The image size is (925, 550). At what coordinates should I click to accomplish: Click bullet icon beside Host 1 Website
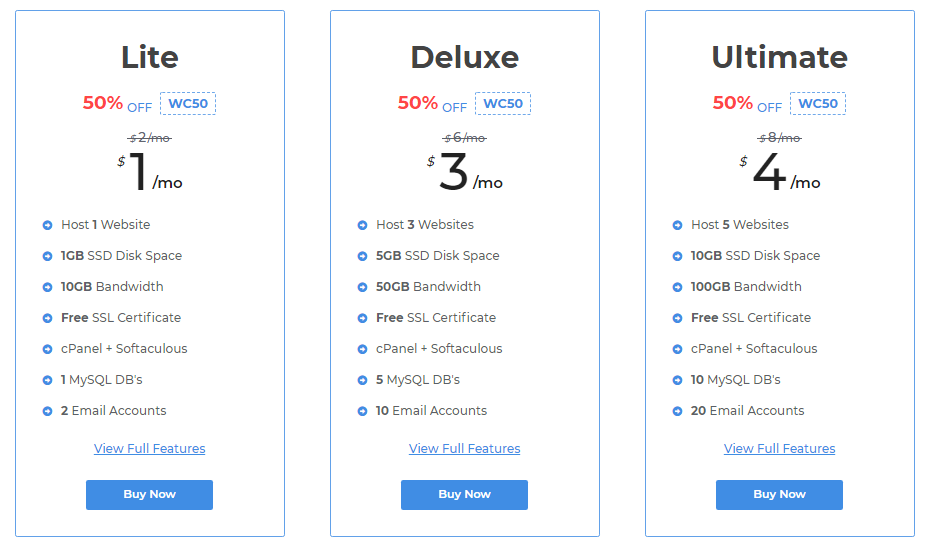[x=47, y=225]
